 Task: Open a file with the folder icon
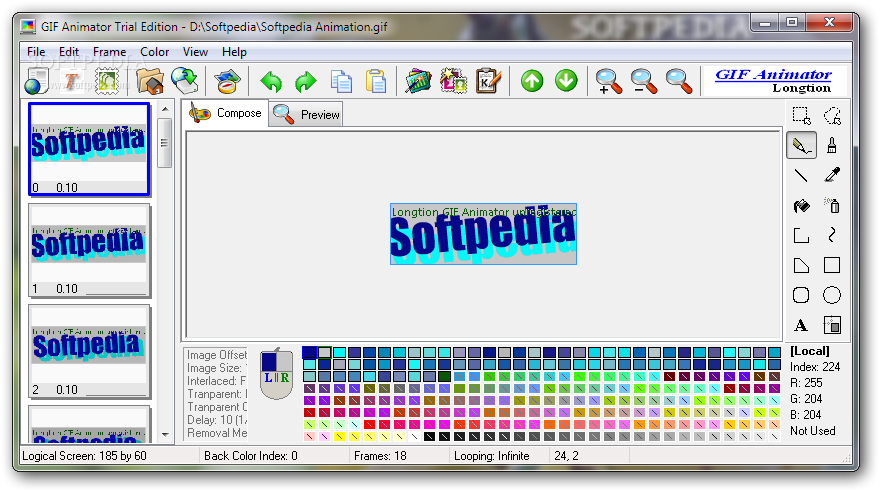click(x=150, y=81)
